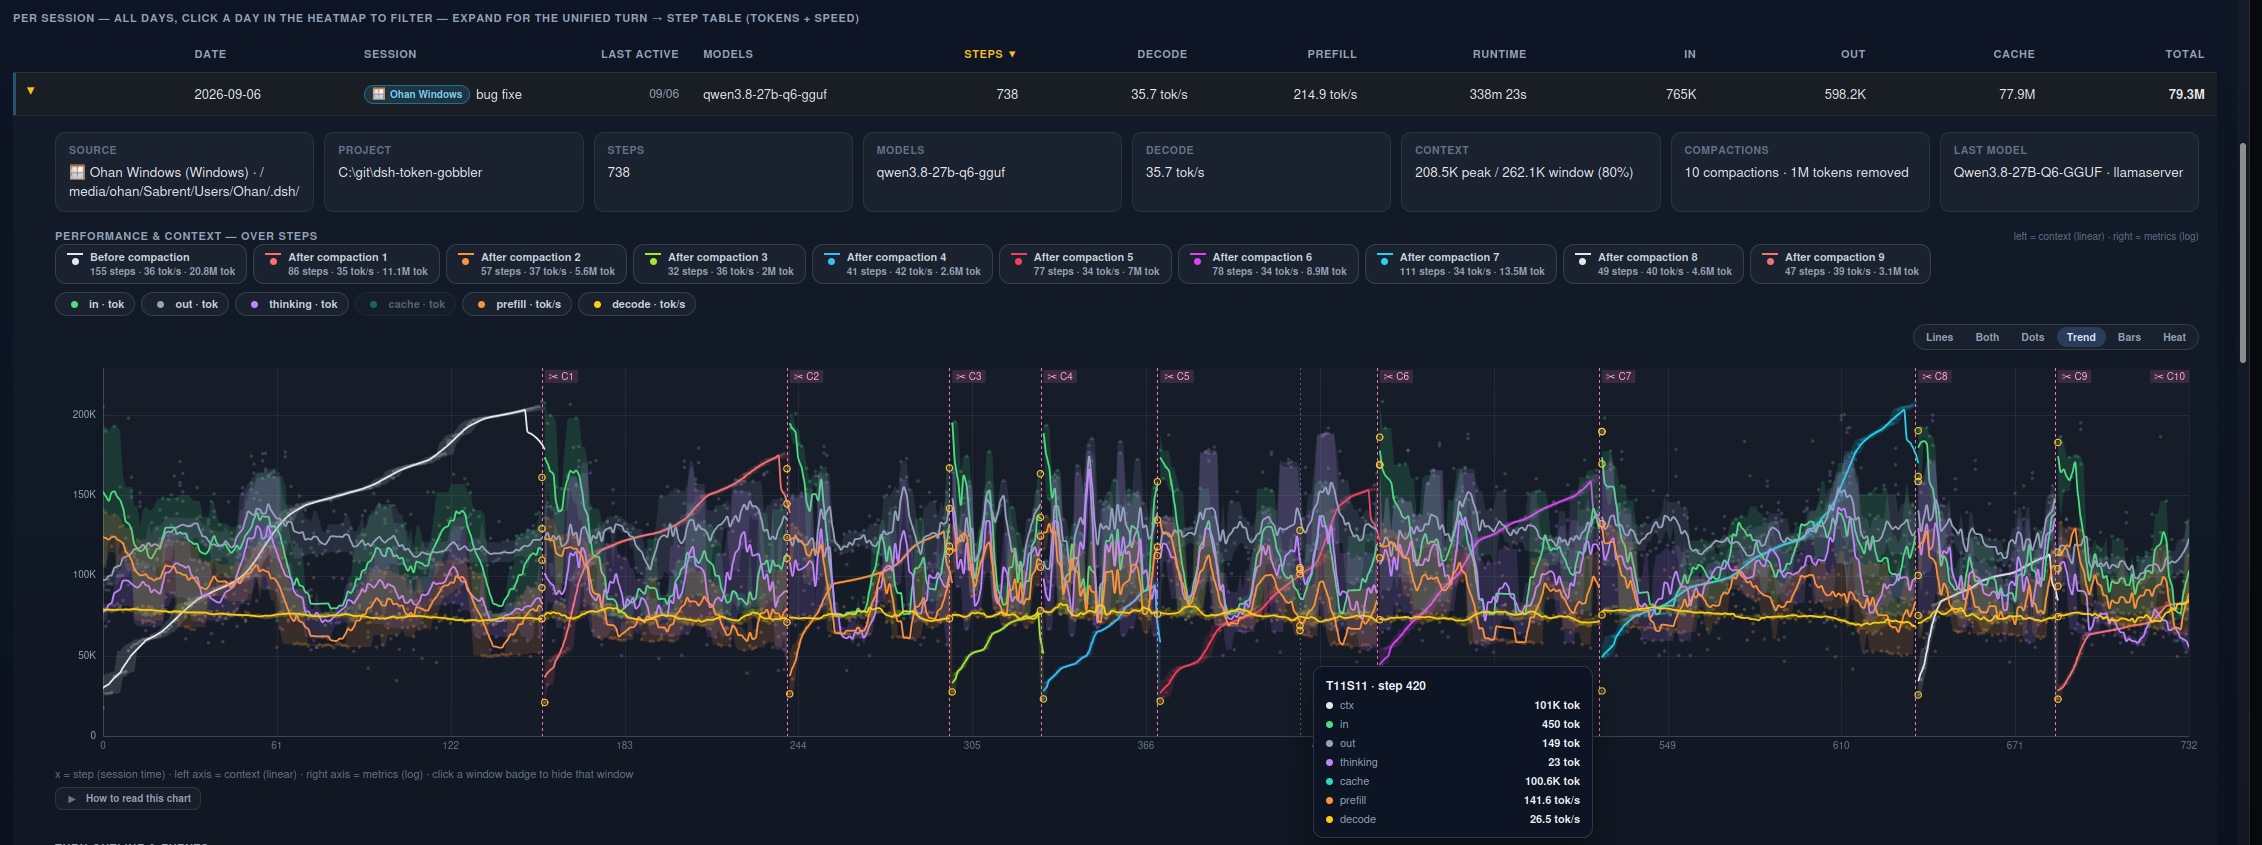This screenshot has height=845, width=2262.
Task: Switch chart view to Dots
Action: [x=2032, y=337]
